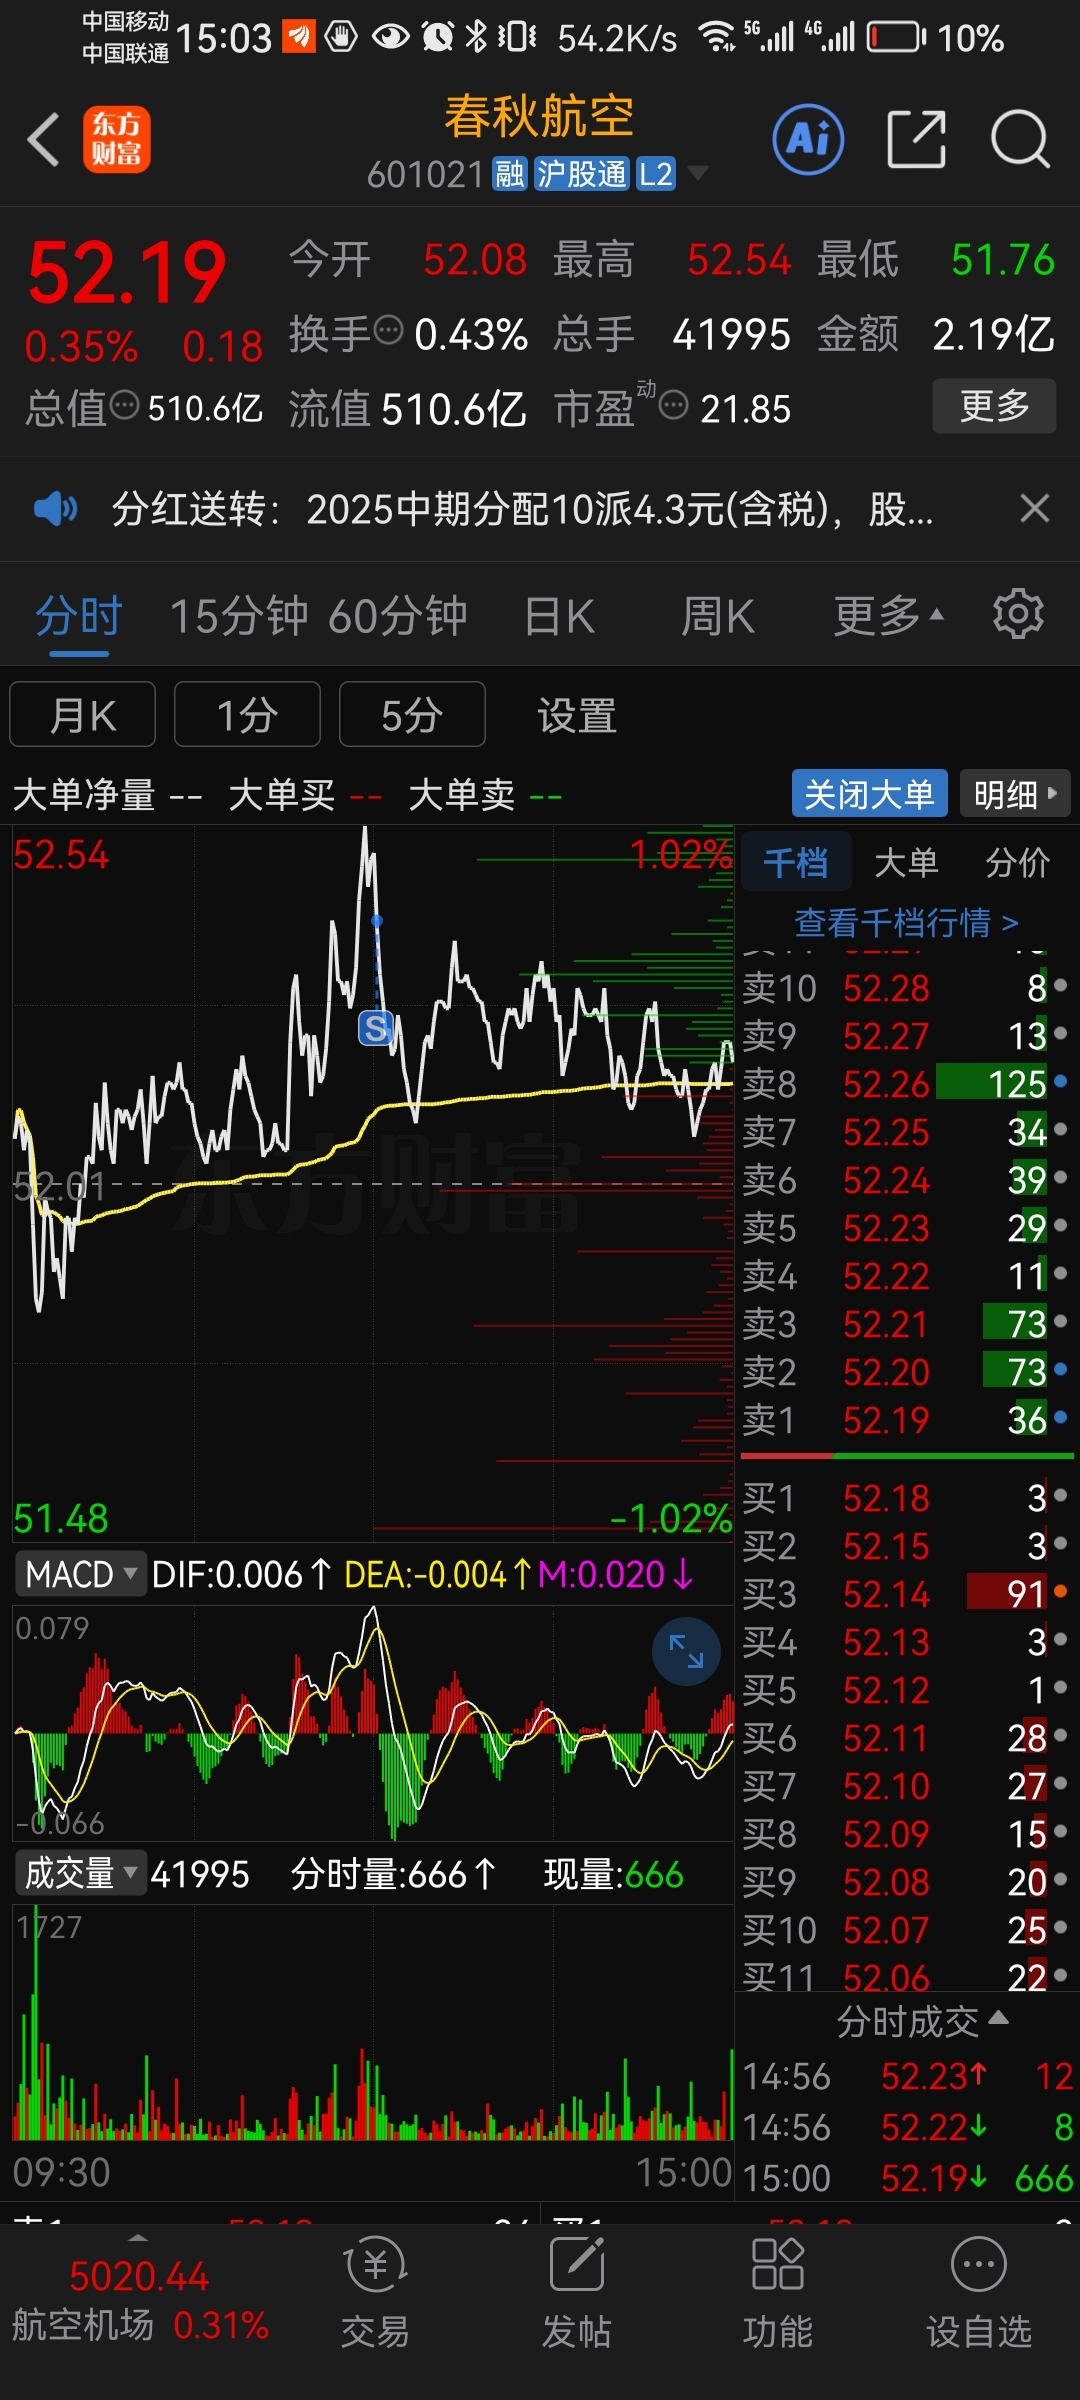Image resolution: width=1080 pixels, height=2400 pixels.
Task: Tap the buy-sell ratio bar
Action: (x=906, y=1456)
